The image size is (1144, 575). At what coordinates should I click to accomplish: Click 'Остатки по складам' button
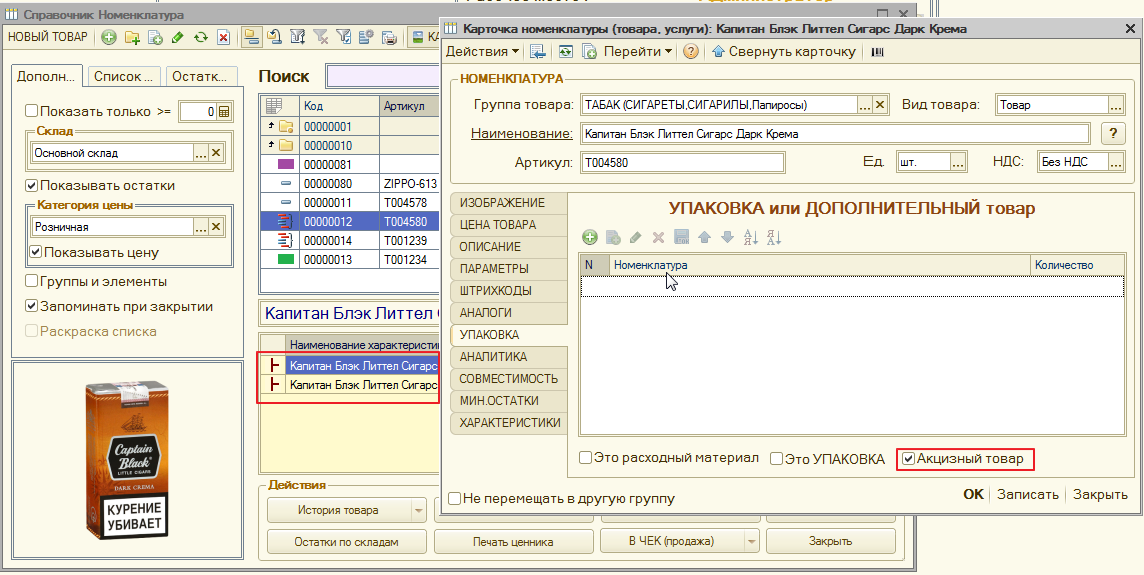pyautogui.click(x=347, y=541)
